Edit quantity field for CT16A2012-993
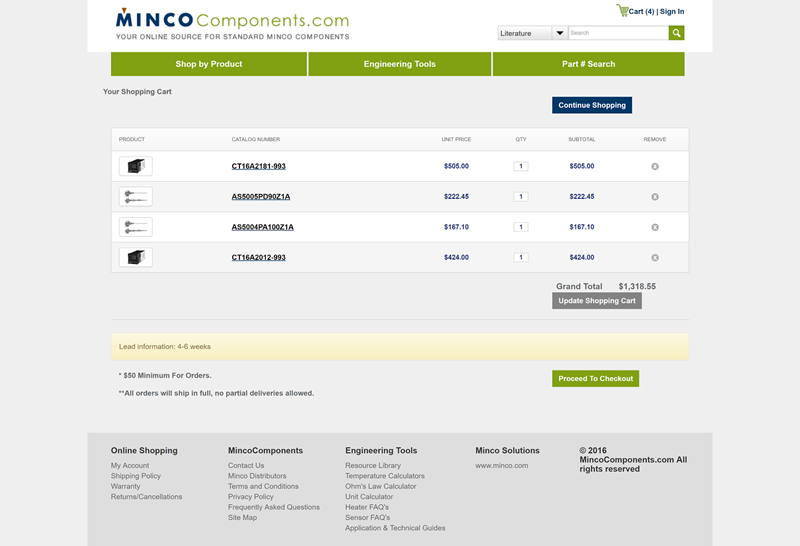 pyautogui.click(x=521, y=257)
